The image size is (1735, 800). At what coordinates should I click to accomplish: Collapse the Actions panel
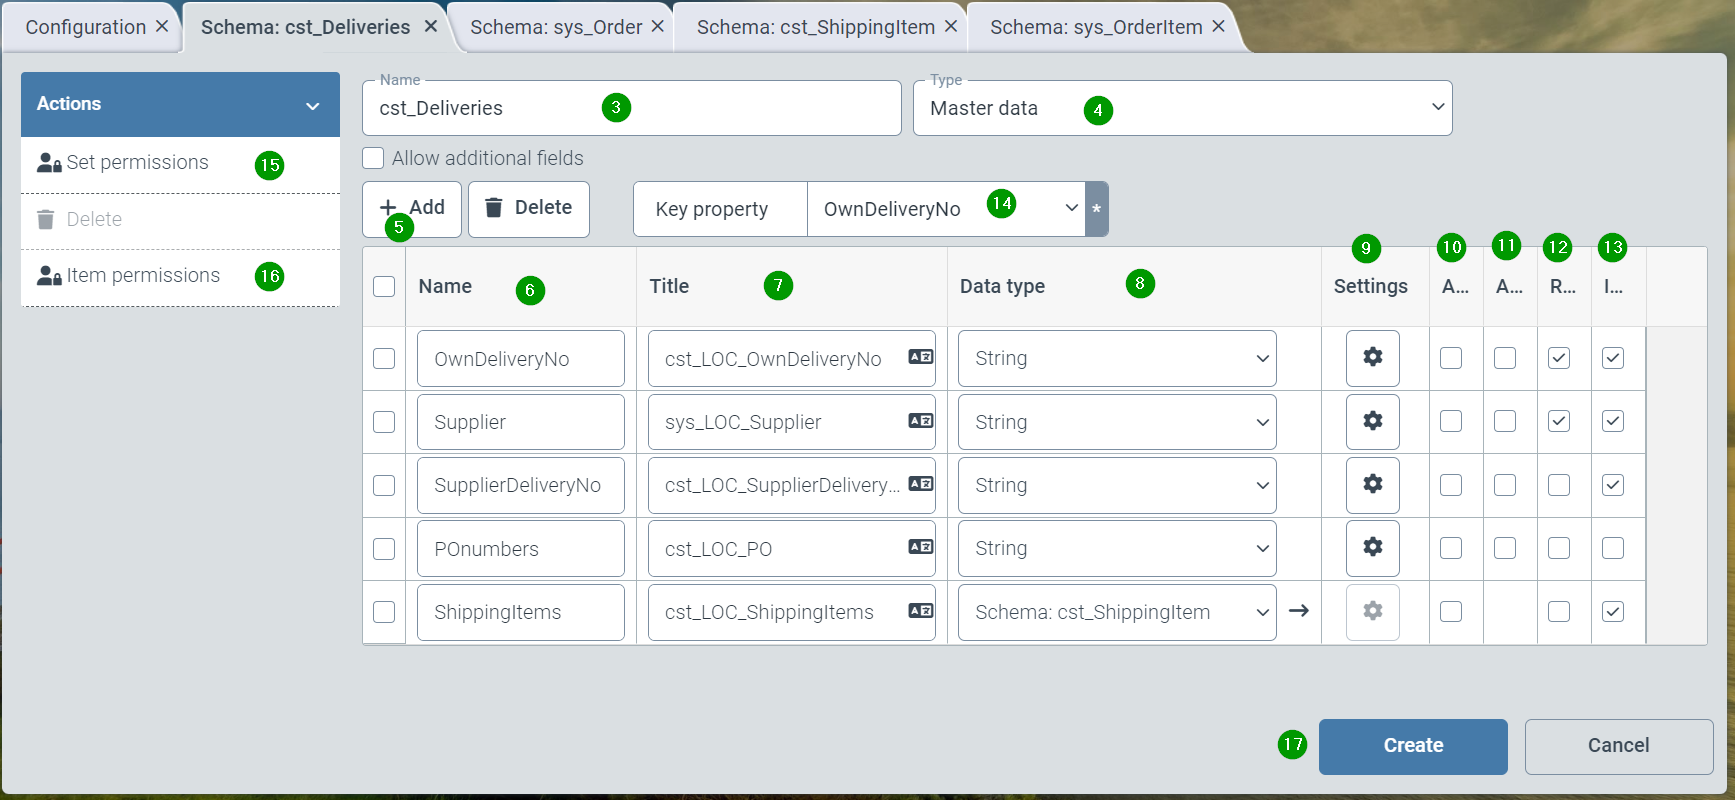[x=312, y=105]
